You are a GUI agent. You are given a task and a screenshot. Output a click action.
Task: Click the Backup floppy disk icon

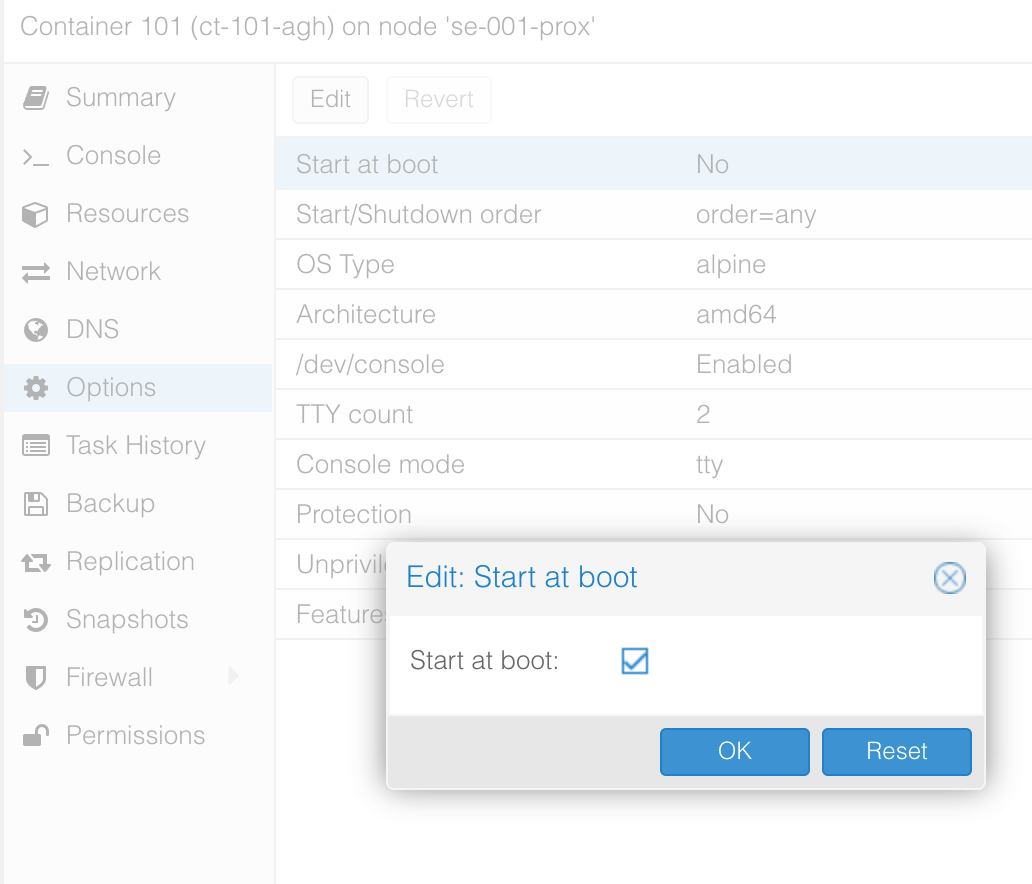[36, 504]
